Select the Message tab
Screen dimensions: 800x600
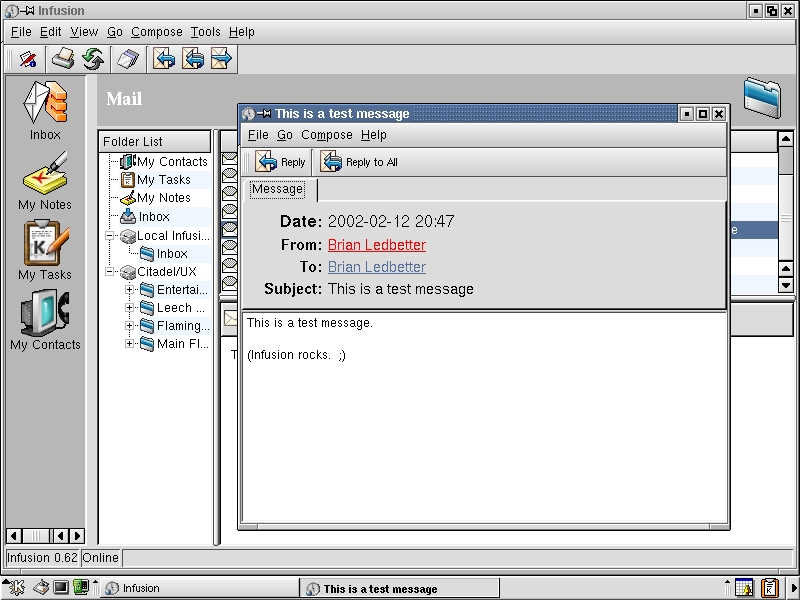point(278,189)
